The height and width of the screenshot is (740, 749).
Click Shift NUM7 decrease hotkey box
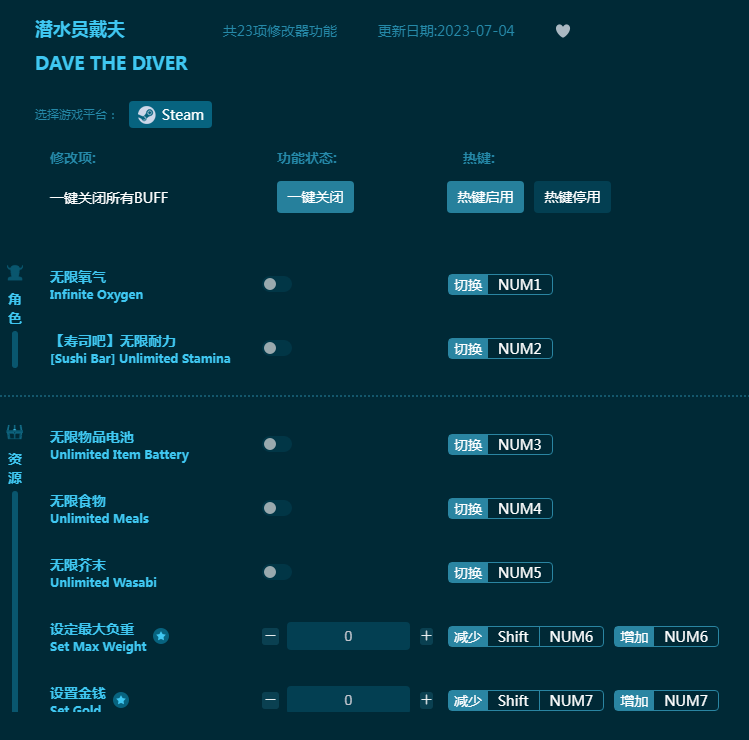pyautogui.click(x=525, y=700)
